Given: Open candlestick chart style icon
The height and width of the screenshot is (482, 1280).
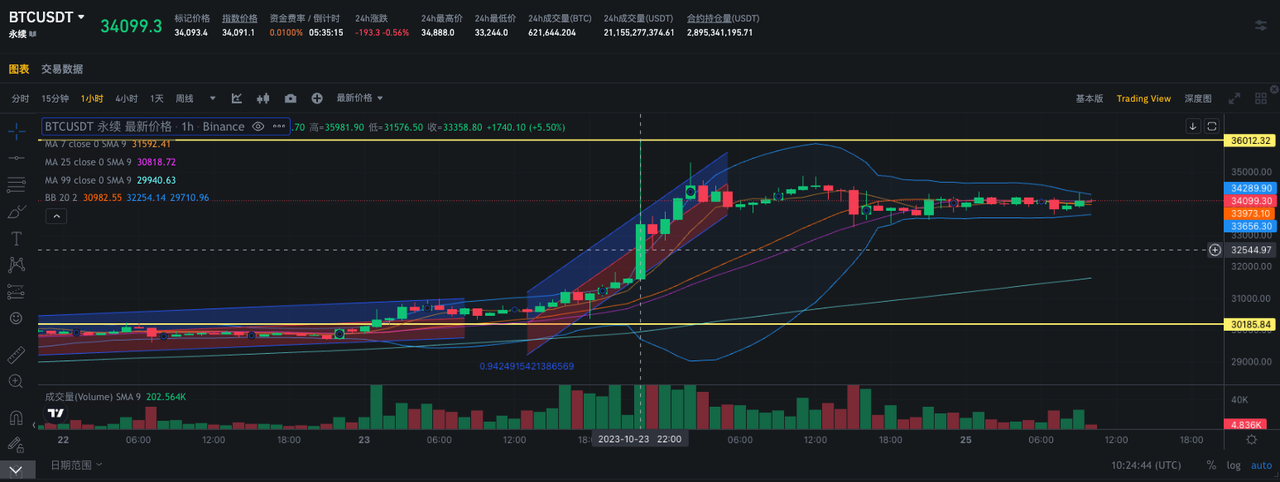Looking at the screenshot, I should pyautogui.click(x=264, y=98).
